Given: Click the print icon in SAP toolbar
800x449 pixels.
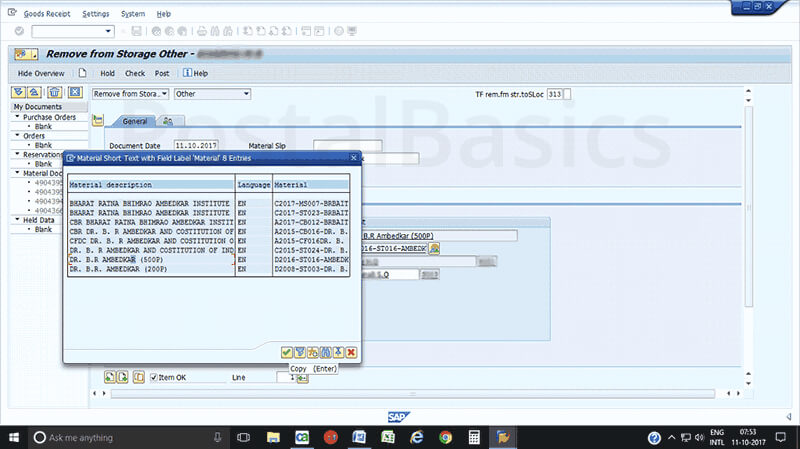Looking at the screenshot, I should click(203, 31).
